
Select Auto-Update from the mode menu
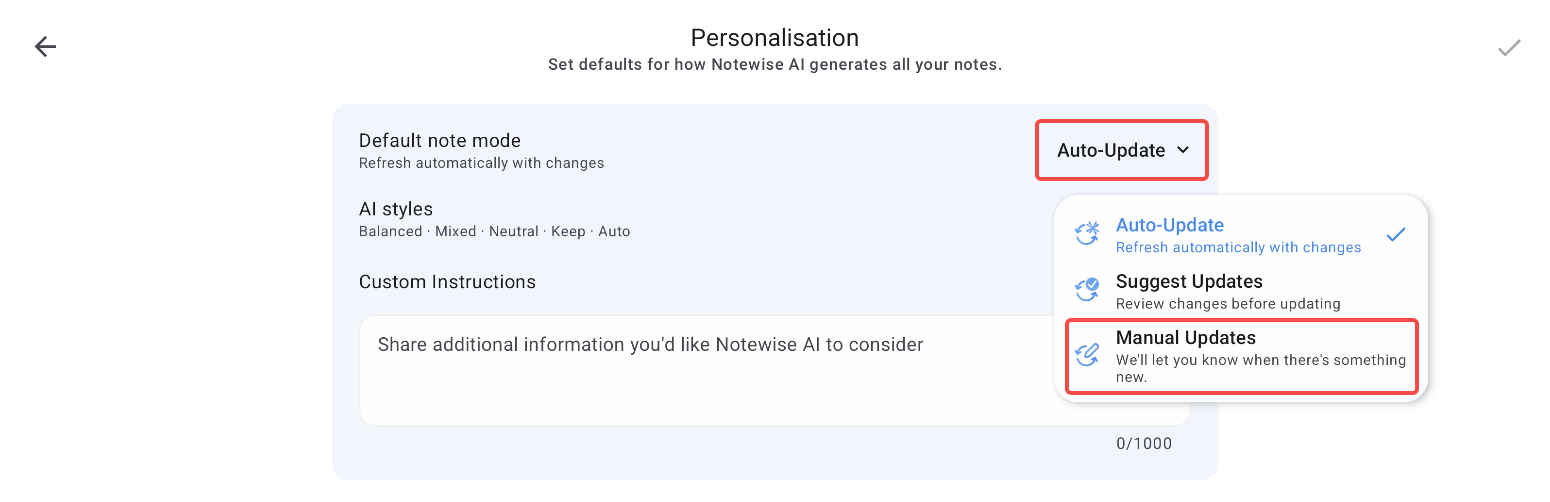tap(1241, 235)
